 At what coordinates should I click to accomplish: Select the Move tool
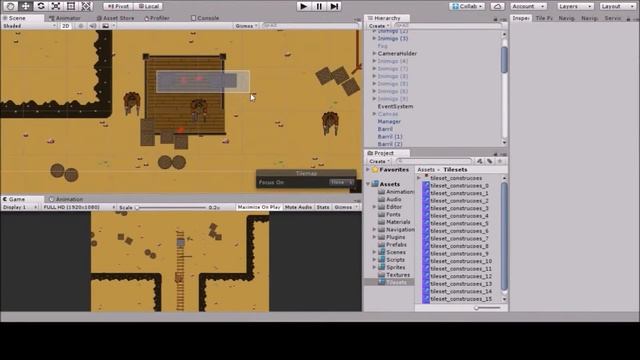pyautogui.click(x=25, y=6)
